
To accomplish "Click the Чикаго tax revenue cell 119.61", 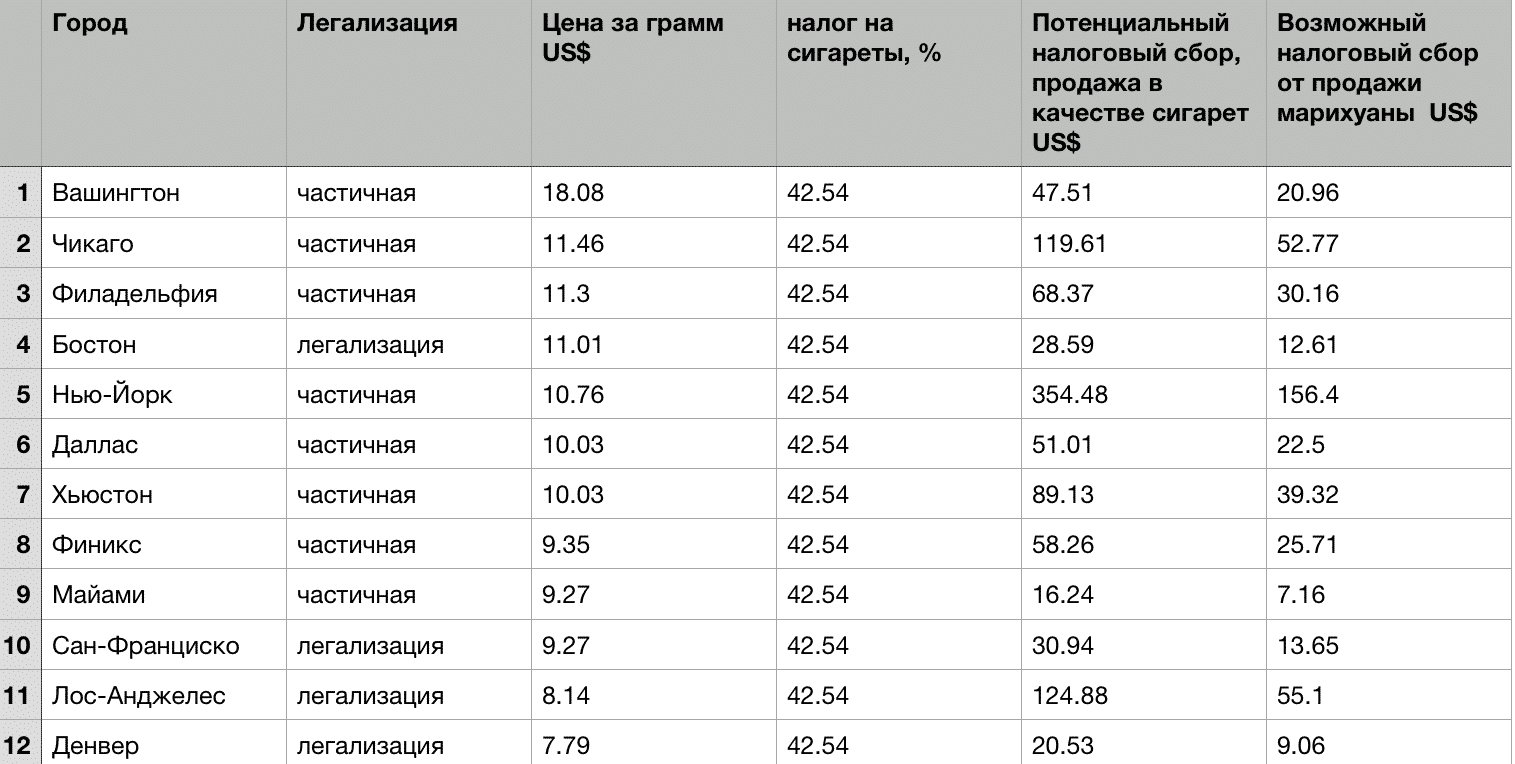I will 1143,243.
